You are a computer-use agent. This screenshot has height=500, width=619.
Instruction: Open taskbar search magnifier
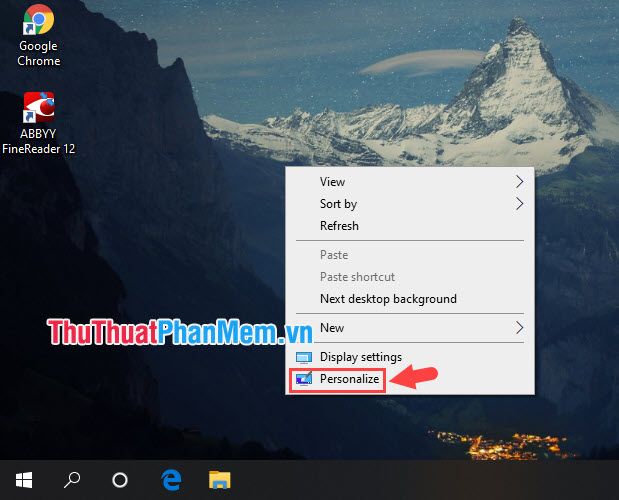(x=72, y=480)
